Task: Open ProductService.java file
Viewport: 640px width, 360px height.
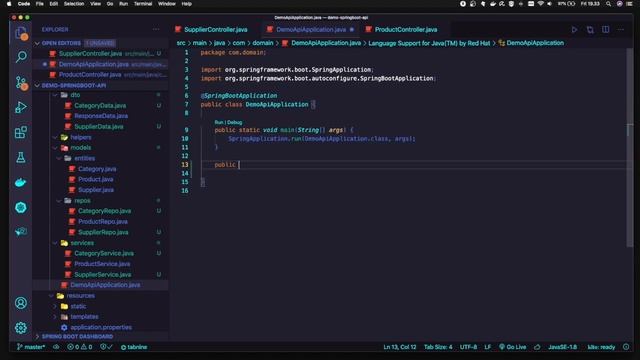Action: 102,264
